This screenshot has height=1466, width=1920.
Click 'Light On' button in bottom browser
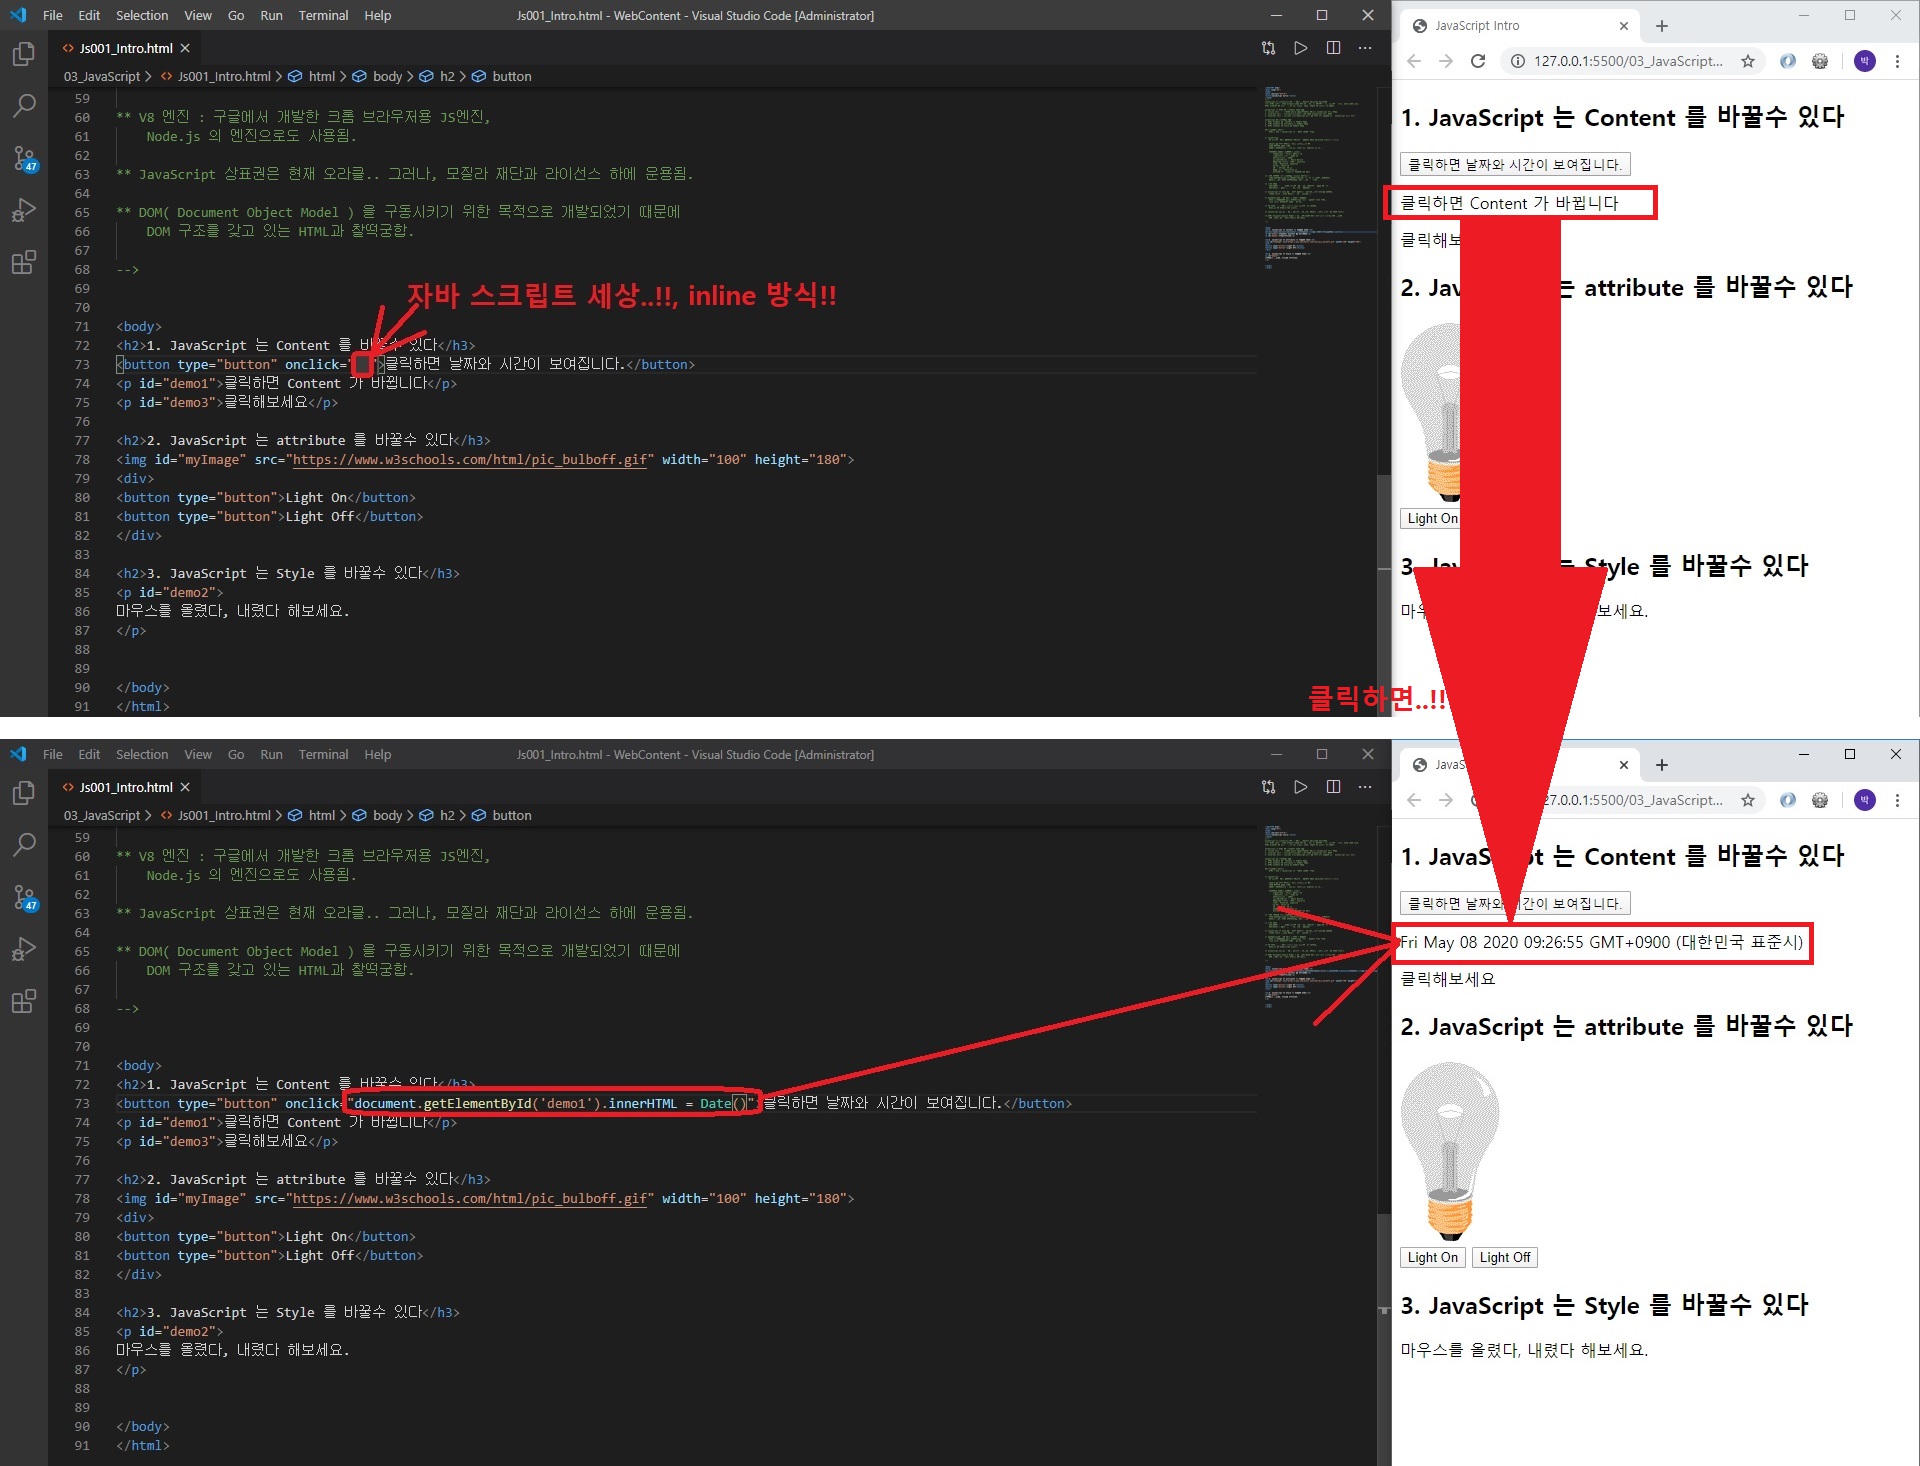1432,1257
